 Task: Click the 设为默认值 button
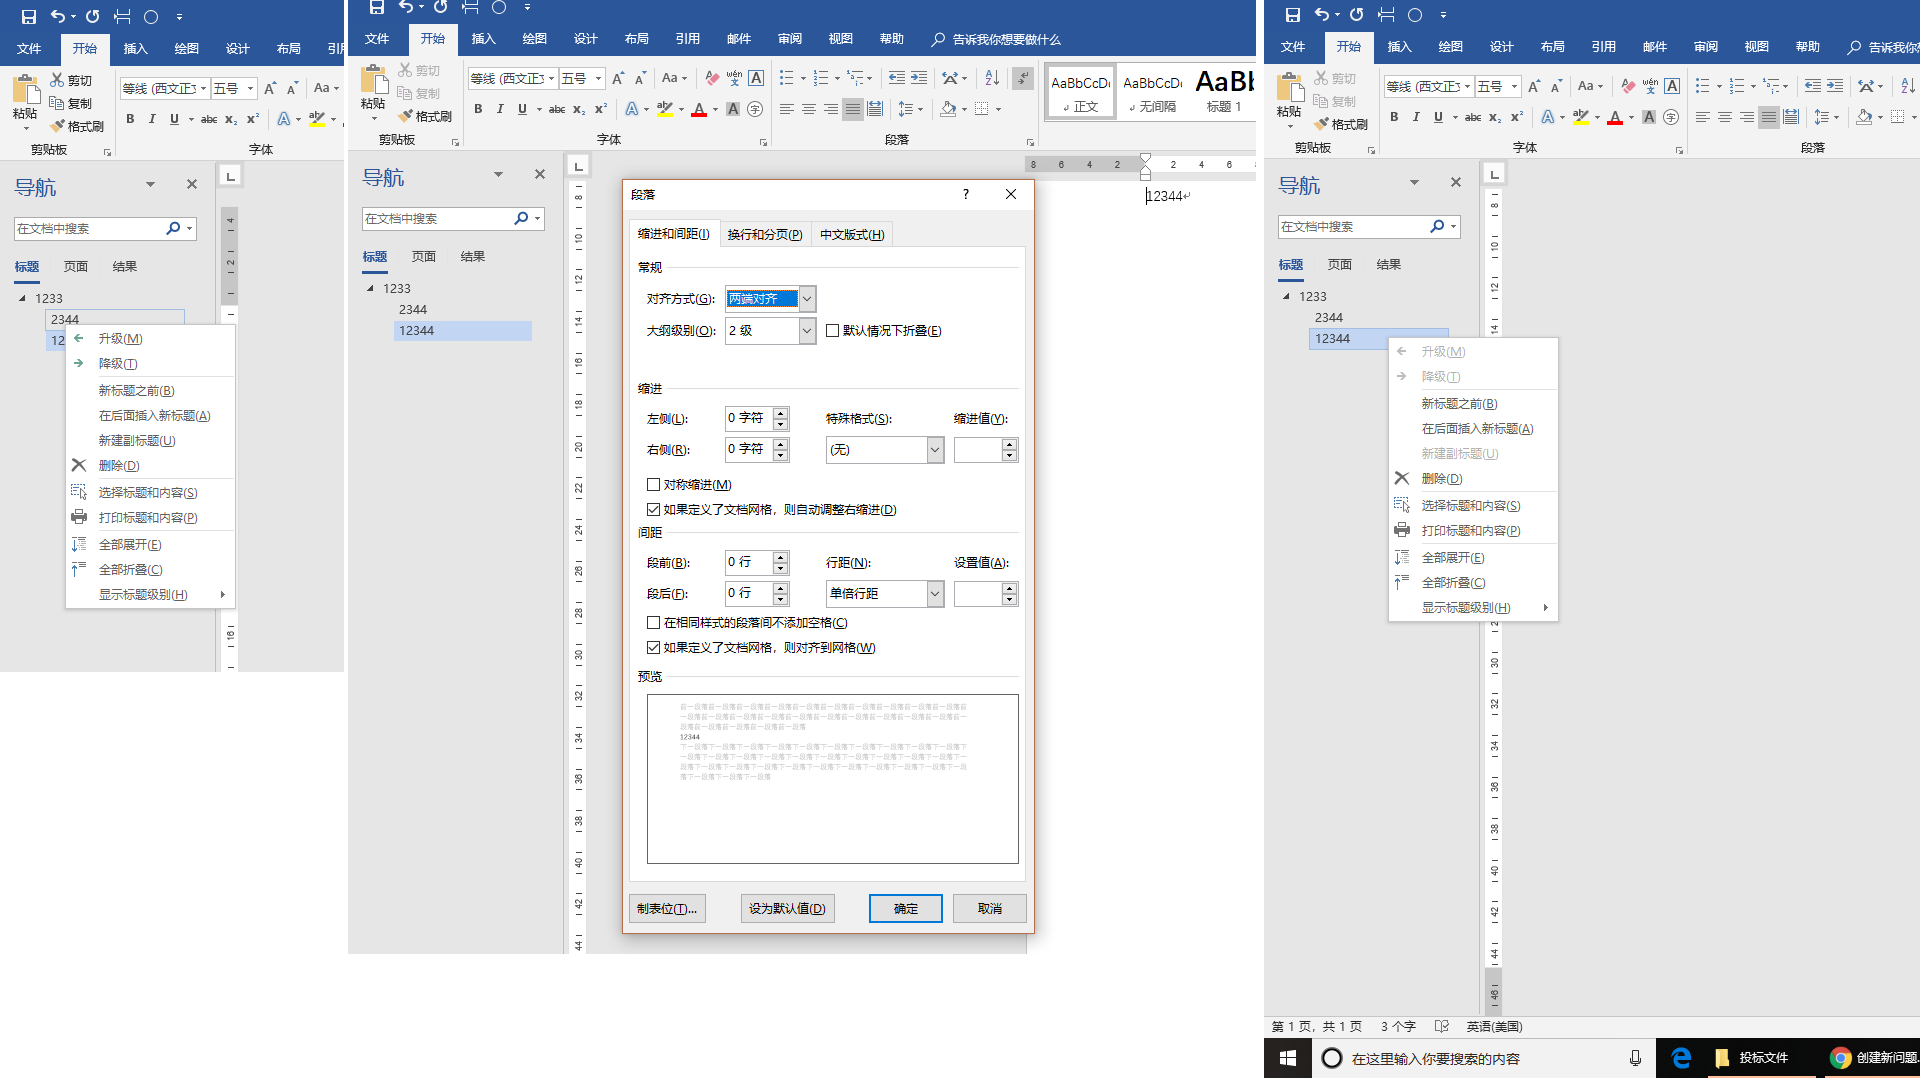[787, 908]
